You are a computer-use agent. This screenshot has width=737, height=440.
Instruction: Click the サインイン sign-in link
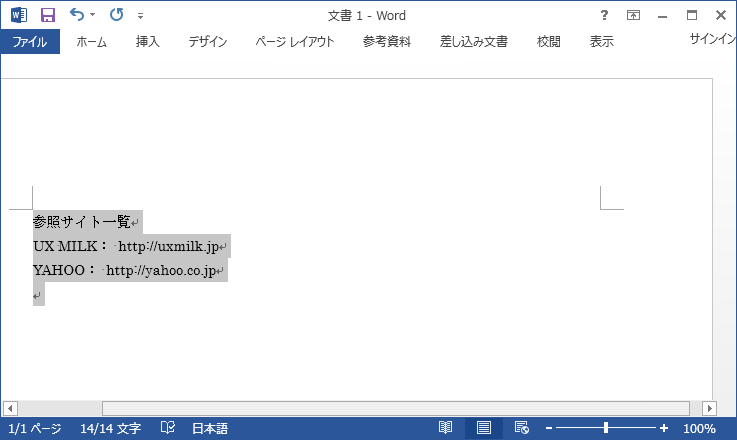[712, 39]
